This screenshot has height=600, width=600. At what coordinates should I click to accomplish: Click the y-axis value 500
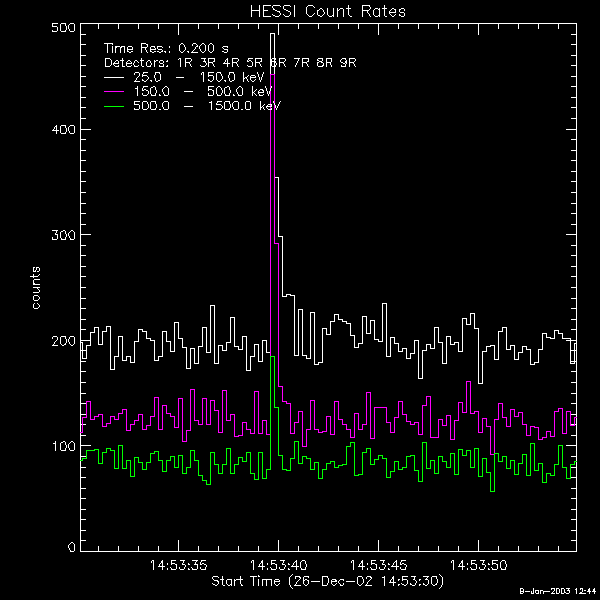64,28
